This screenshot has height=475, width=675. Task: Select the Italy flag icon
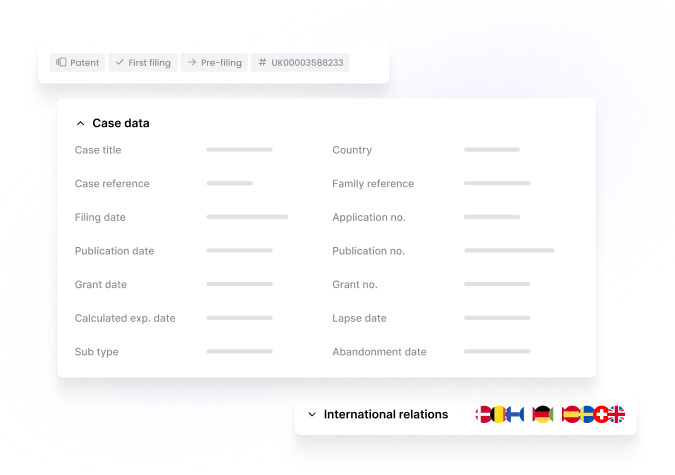pyautogui.click(x=557, y=414)
